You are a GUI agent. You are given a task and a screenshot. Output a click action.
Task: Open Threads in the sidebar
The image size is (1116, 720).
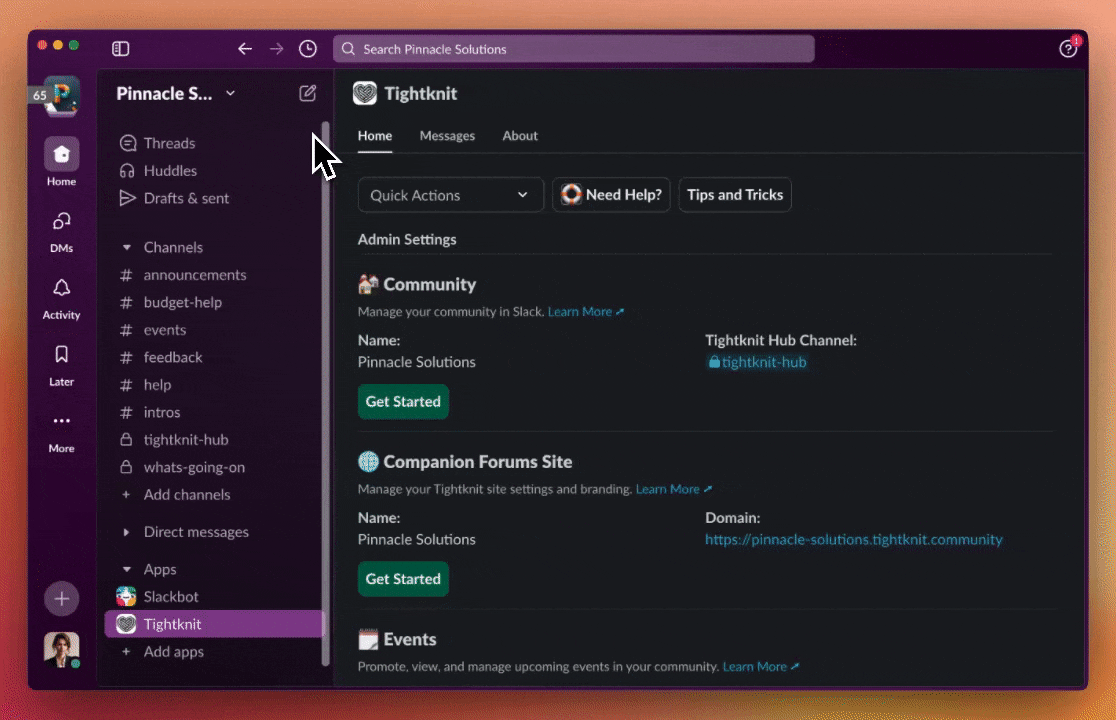[169, 143]
